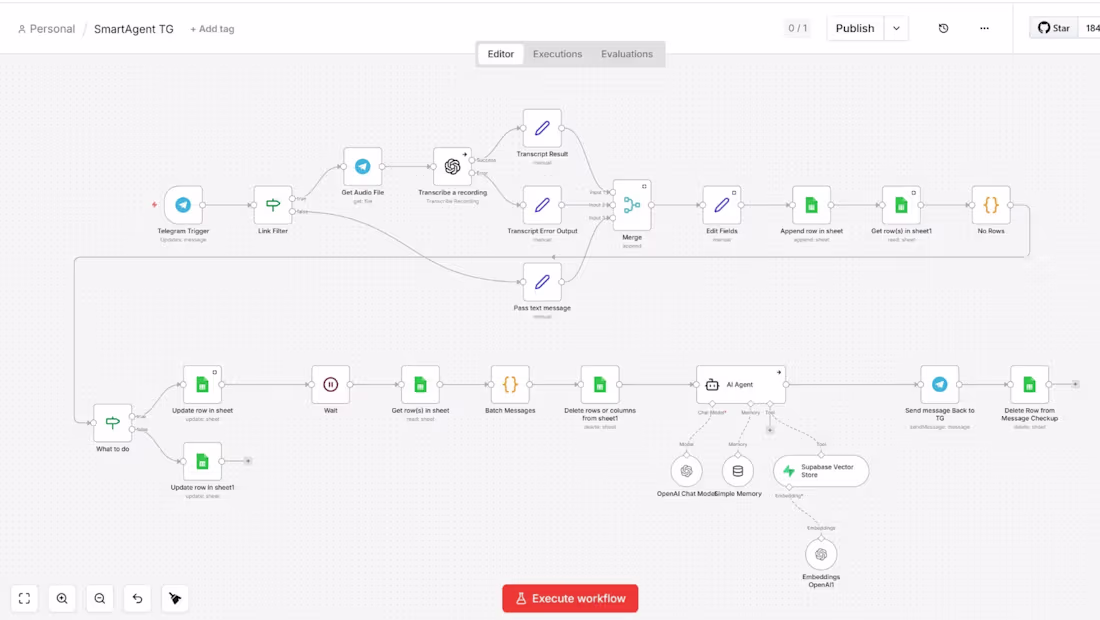Open the Simple Memory node
The image size is (1100, 620).
tap(738, 471)
